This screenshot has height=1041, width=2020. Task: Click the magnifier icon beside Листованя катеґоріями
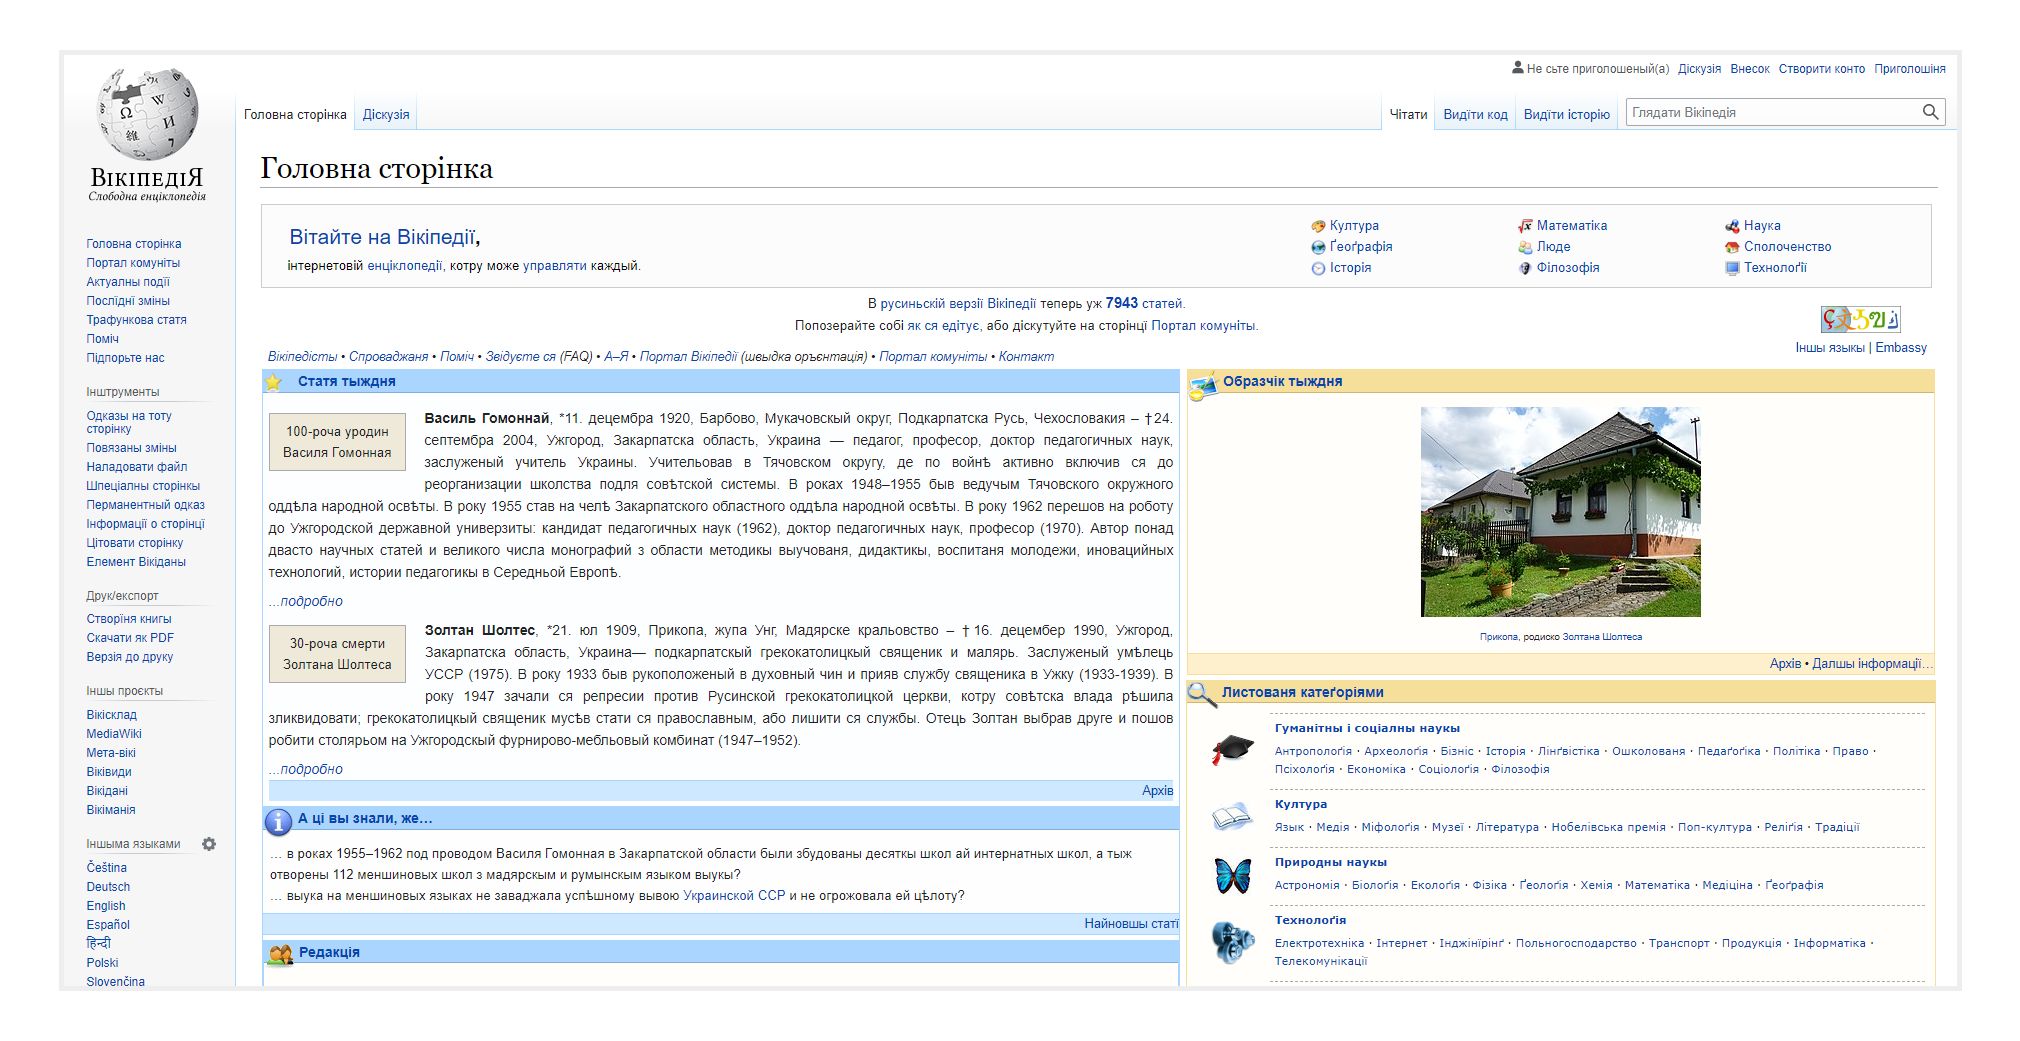tap(1201, 694)
